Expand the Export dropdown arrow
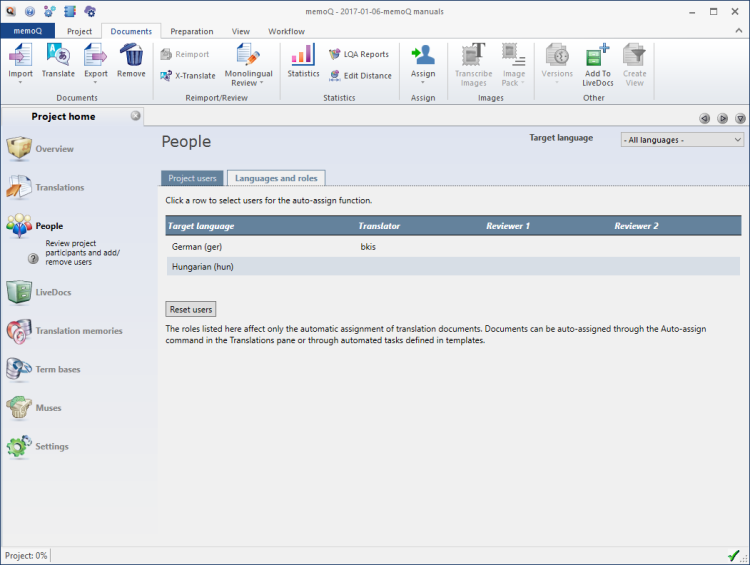Screen dimensions: 750x565 click(95, 82)
